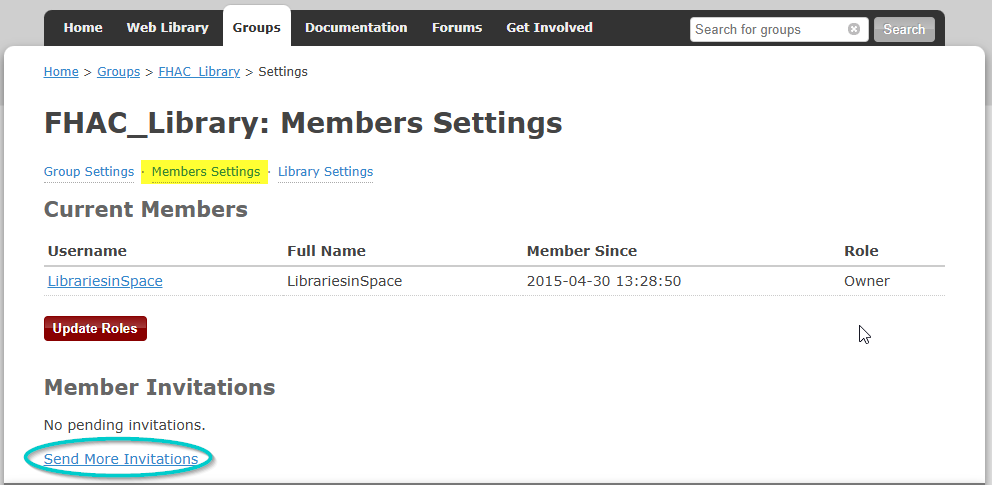Click Send More Invitations link
992x485 pixels.
121,459
